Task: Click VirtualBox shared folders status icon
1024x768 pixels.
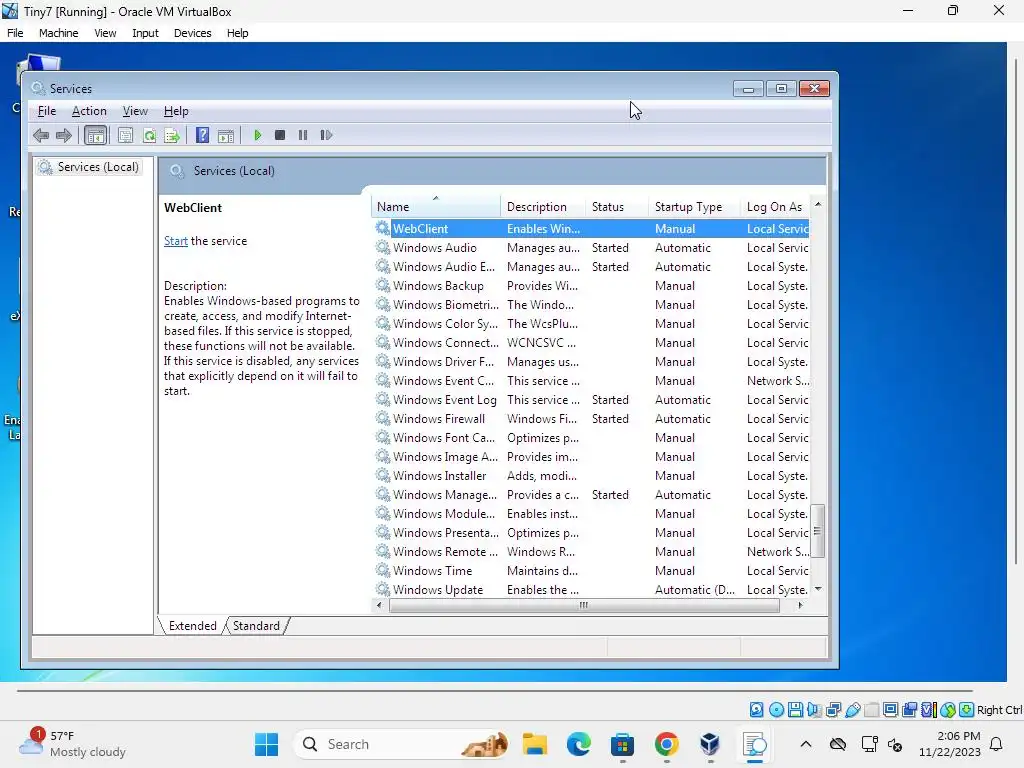Action: coord(871,710)
